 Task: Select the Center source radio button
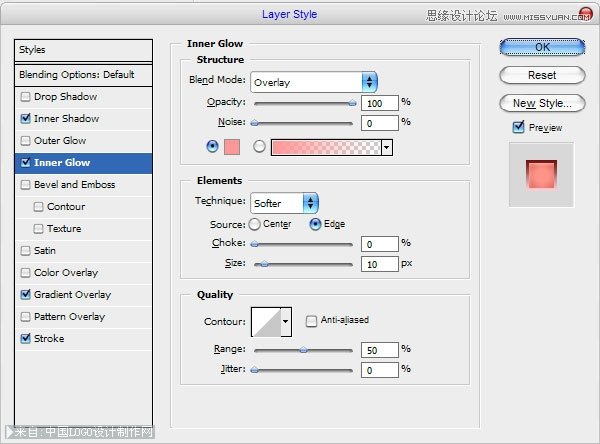click(x=254, y=224)
